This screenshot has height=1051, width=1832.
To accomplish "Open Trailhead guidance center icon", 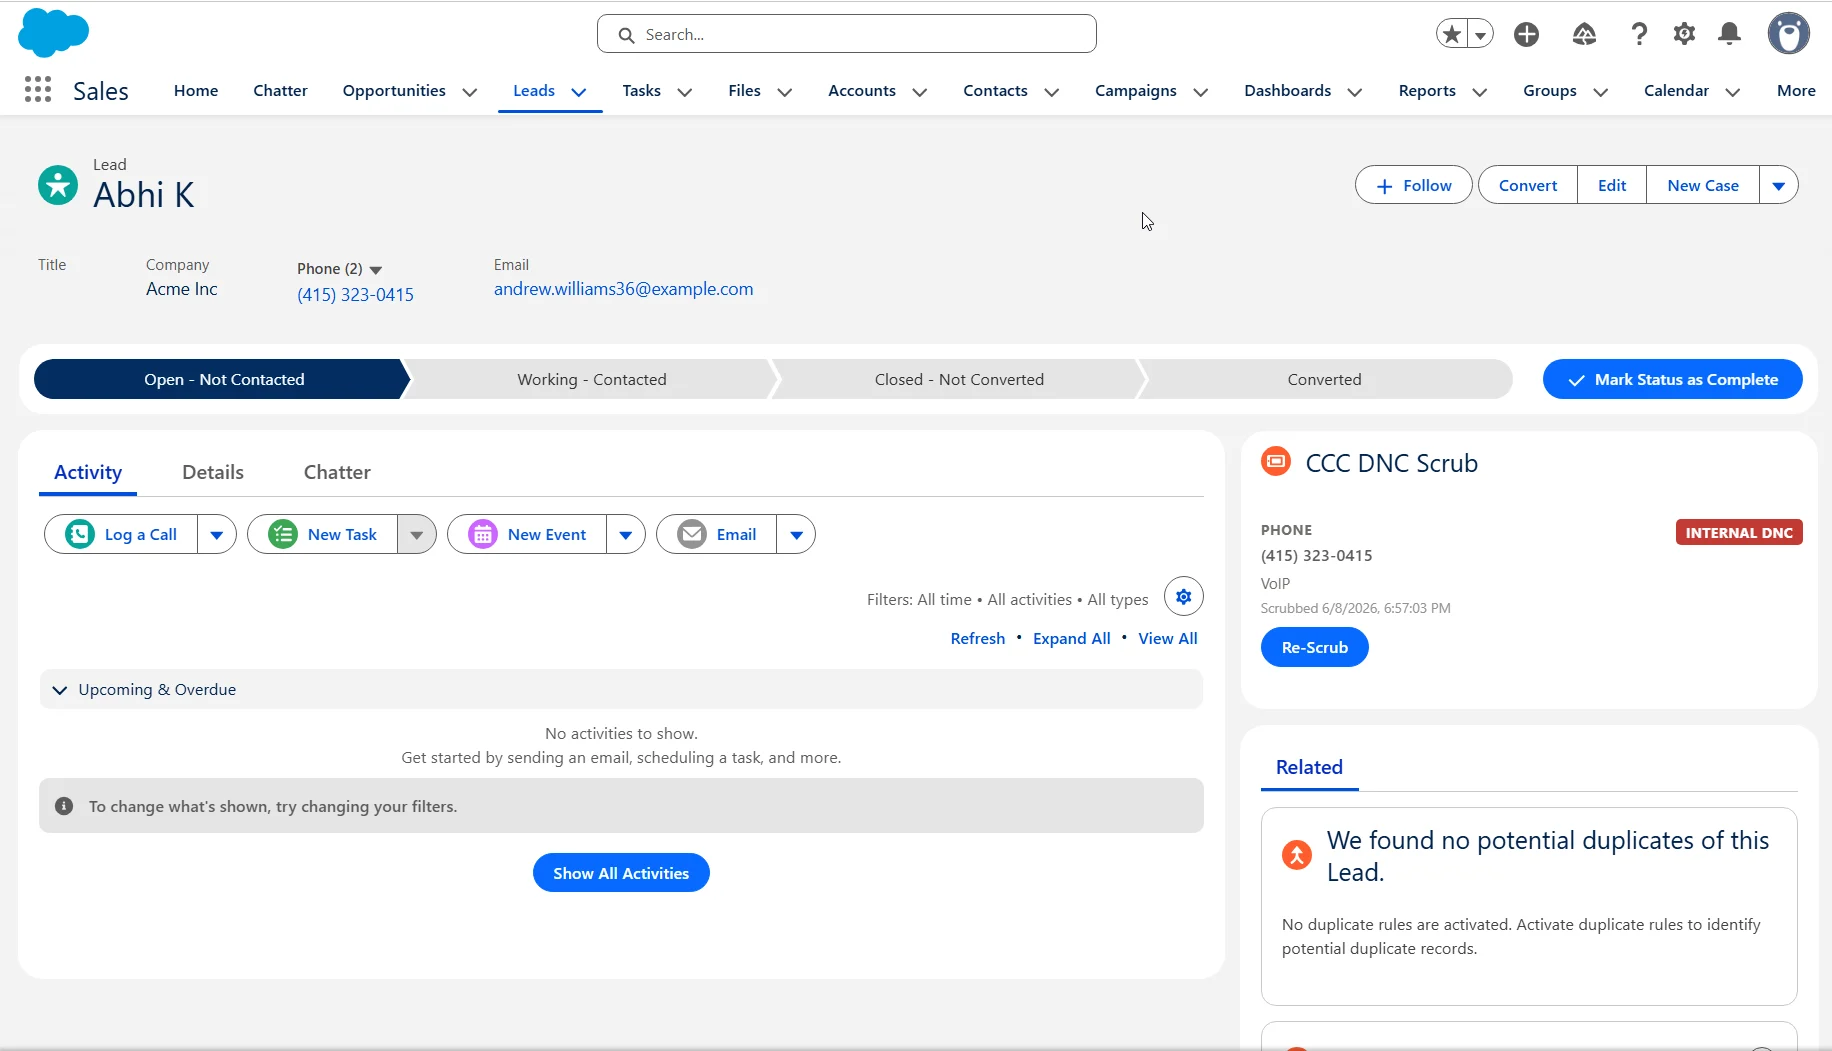I will [1584, 34].
